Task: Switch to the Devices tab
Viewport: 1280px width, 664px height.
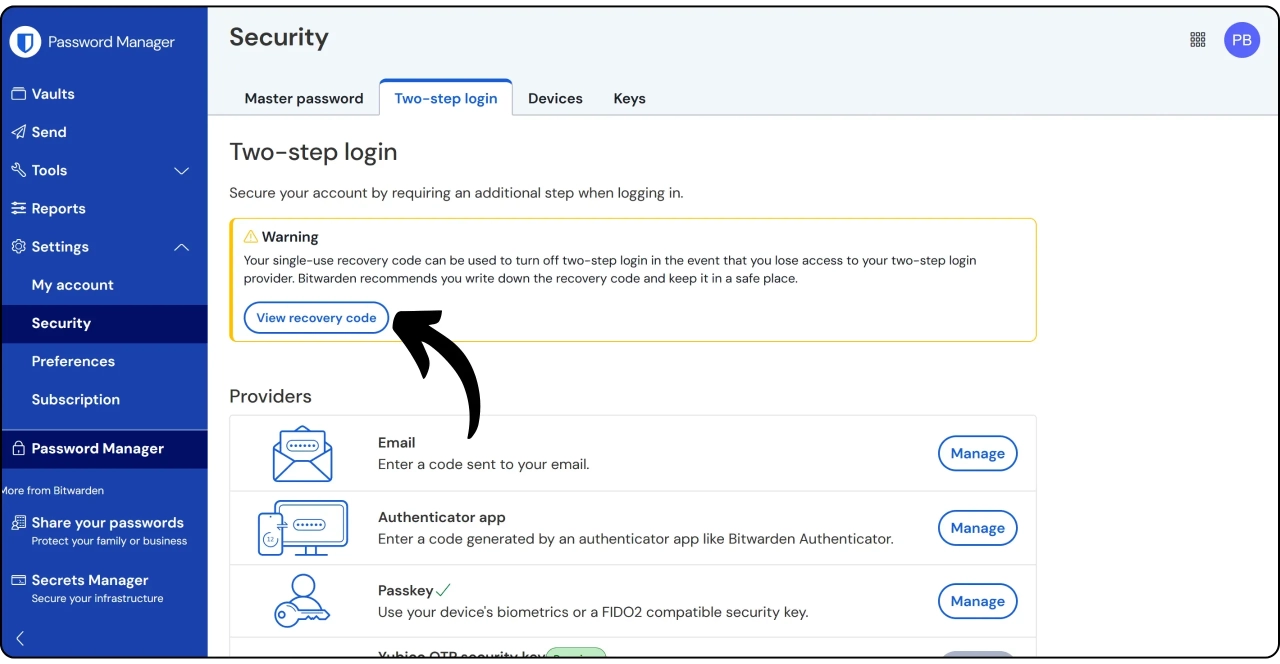Action: pos(555,98)
